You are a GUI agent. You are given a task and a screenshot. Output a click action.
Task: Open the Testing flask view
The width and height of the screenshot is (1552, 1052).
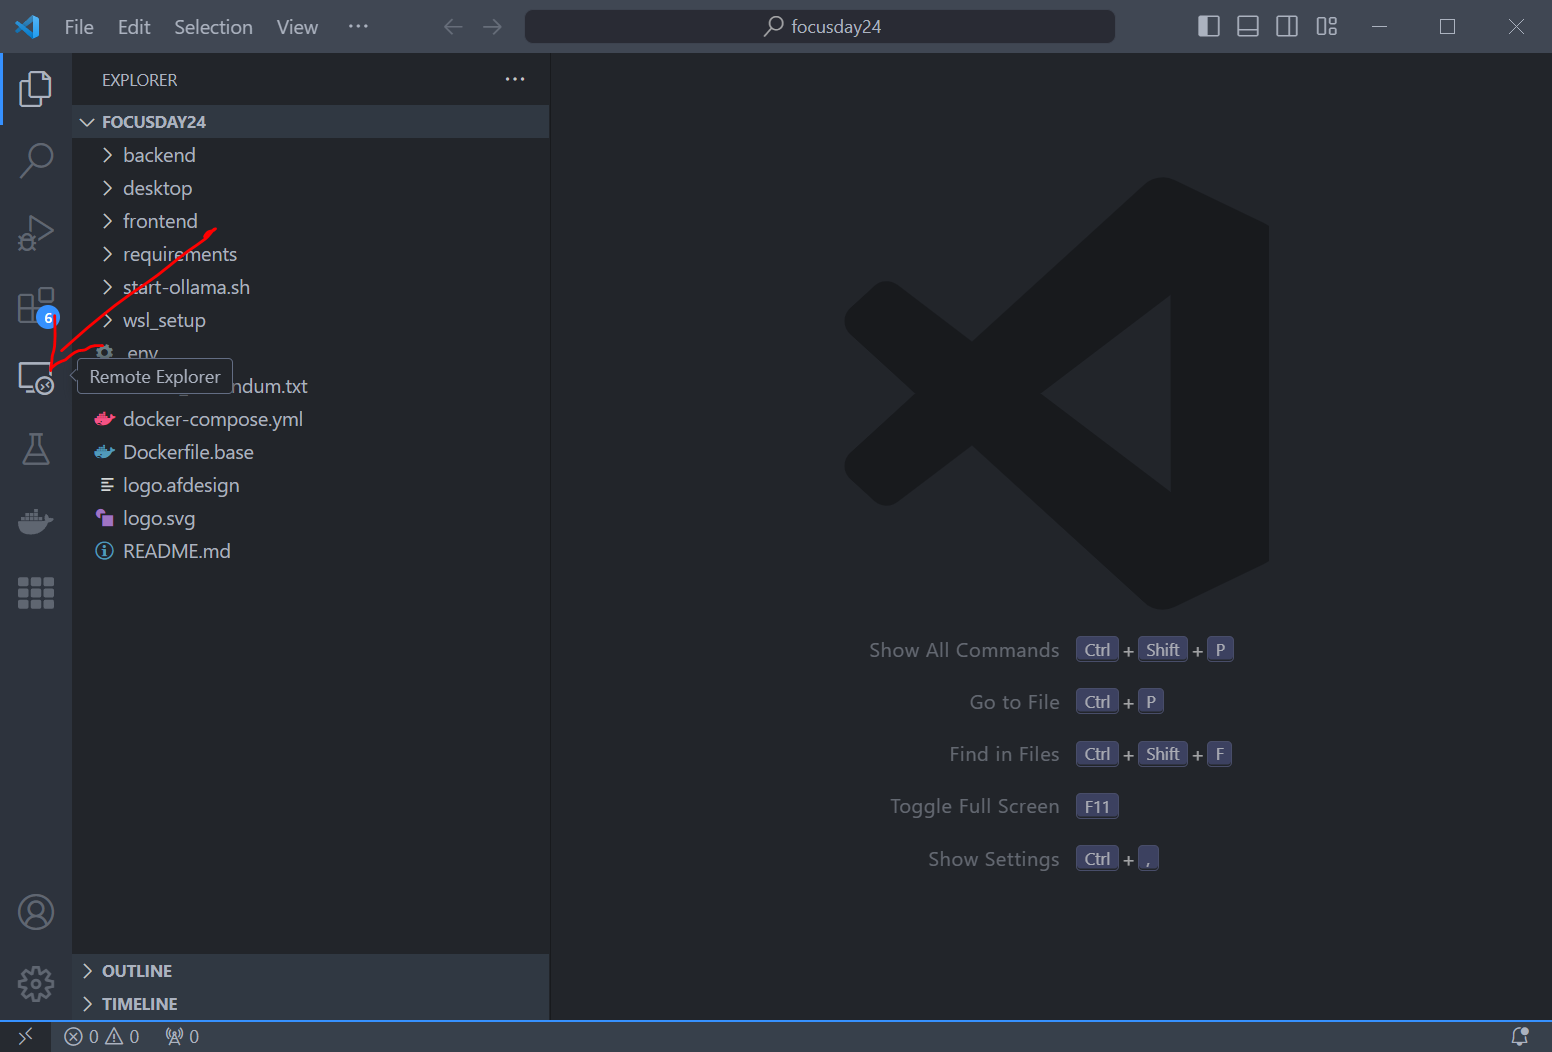[36, 449]
